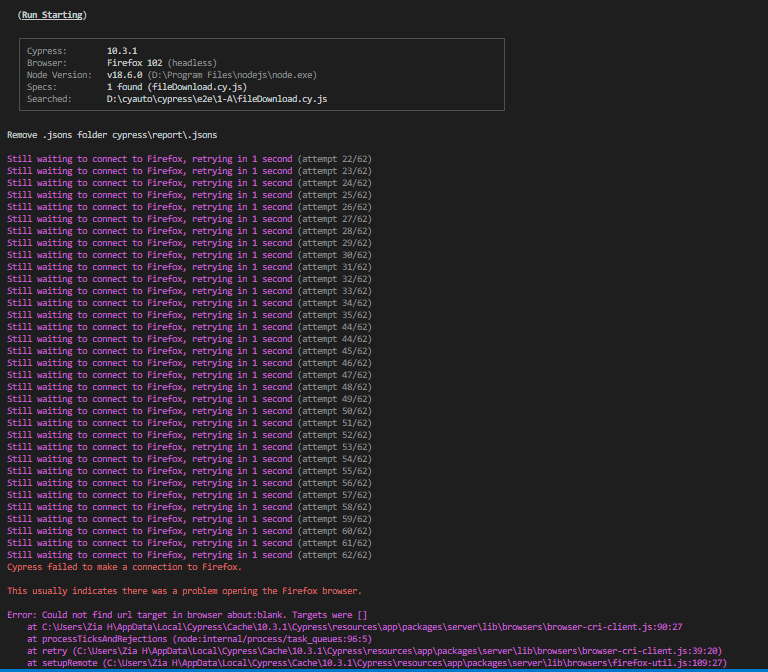This screenshot has width=768, height=672.
Task: Click the 'Error: Could not find url target' line
Action: 187,615
